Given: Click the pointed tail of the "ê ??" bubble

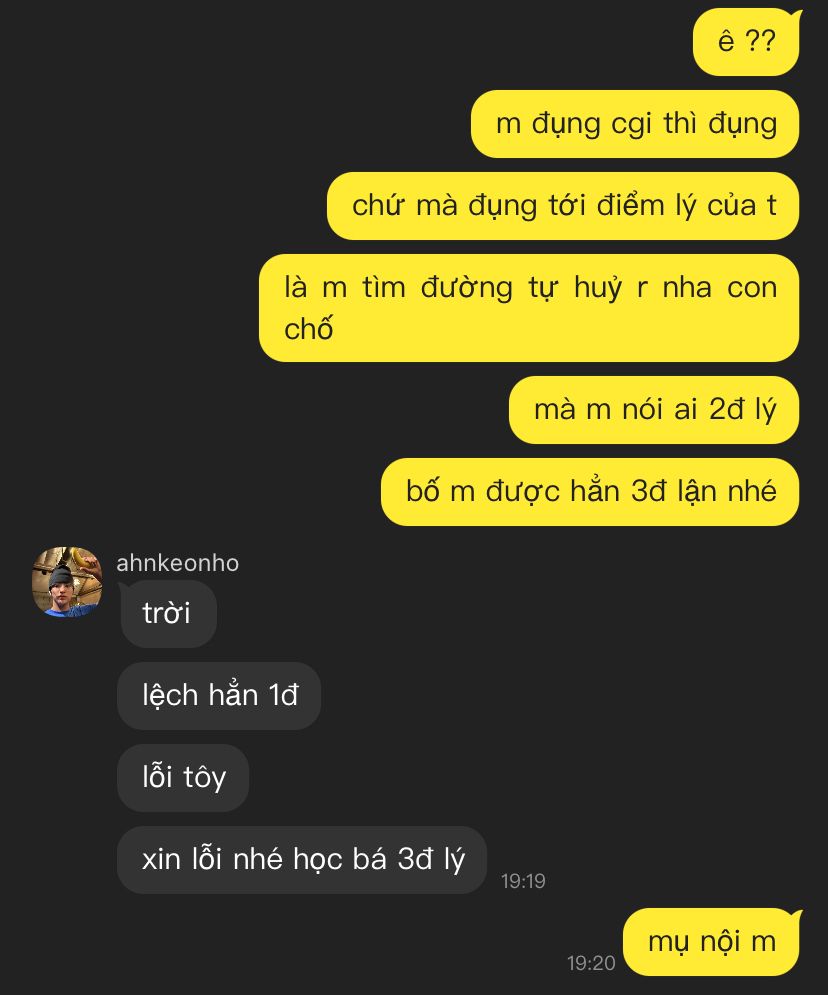Looking at the screenshot, I should (798, 15).
